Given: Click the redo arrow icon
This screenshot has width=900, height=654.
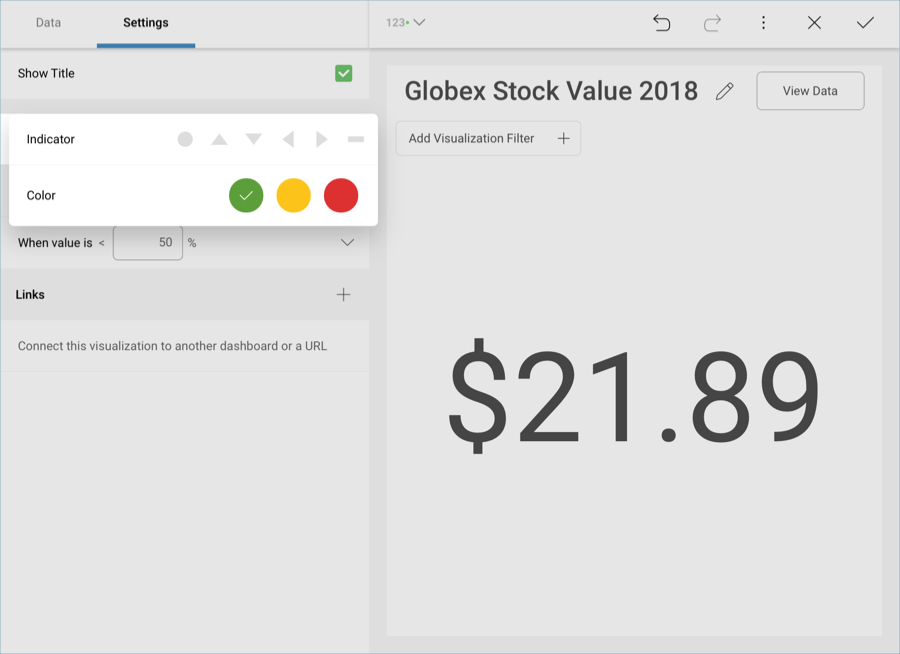Looking at the screenshot, I should click(712, 23).
